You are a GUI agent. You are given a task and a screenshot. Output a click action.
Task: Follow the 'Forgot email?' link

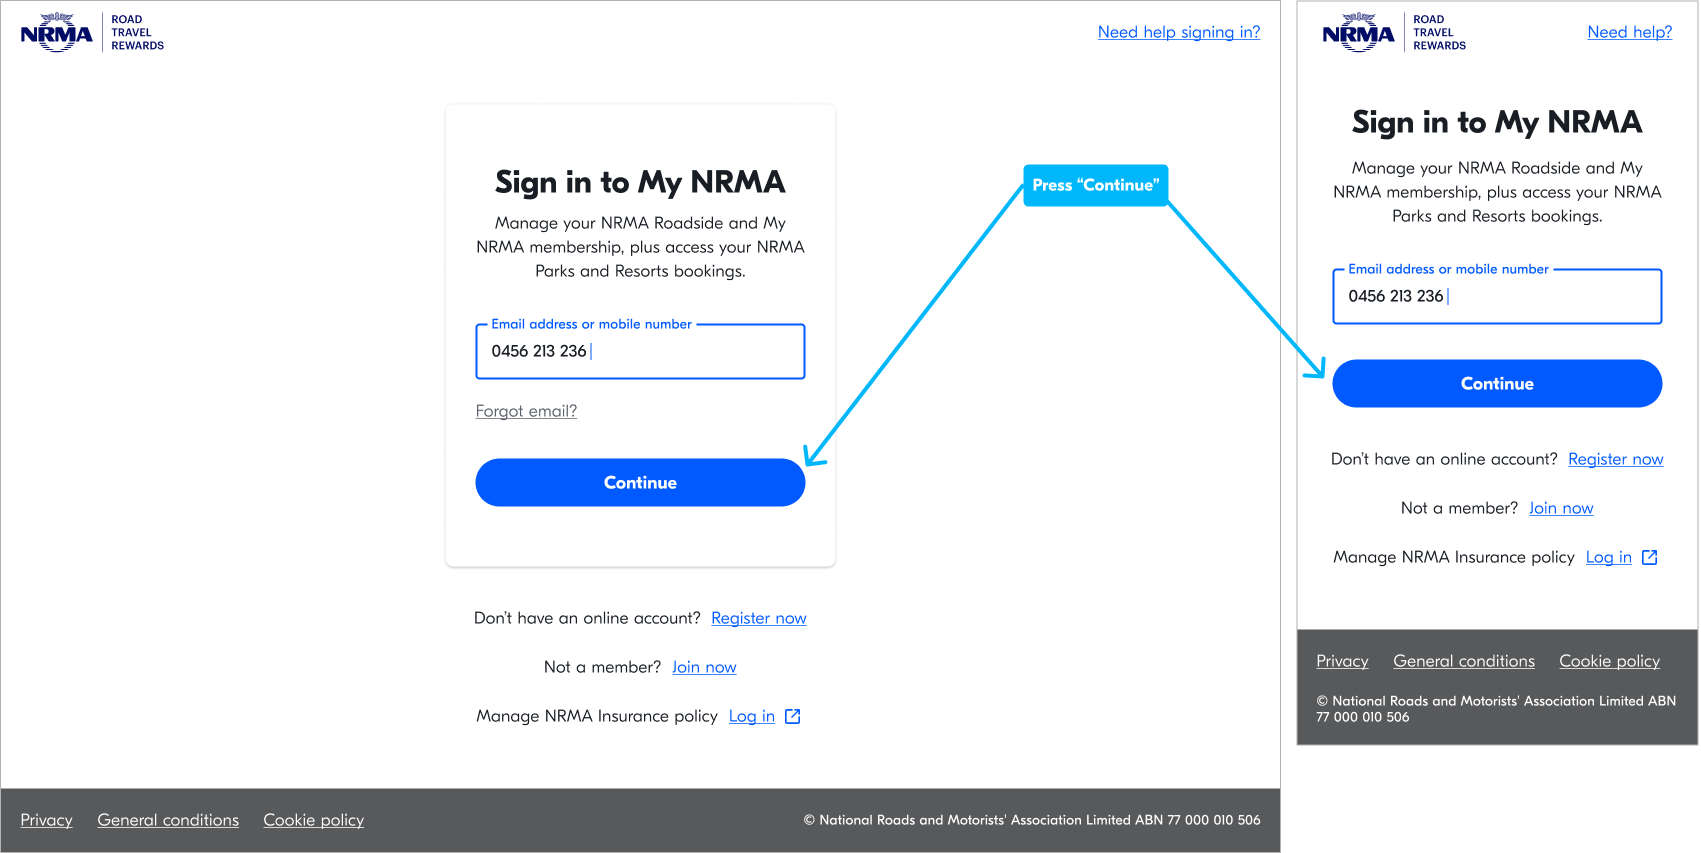pos(526,411)
